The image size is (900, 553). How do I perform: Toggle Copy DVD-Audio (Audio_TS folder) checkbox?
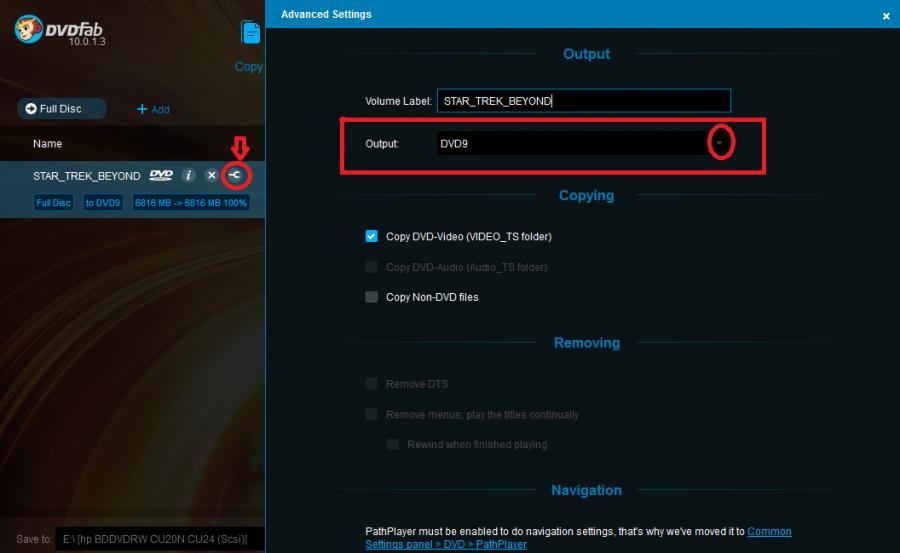371,267
